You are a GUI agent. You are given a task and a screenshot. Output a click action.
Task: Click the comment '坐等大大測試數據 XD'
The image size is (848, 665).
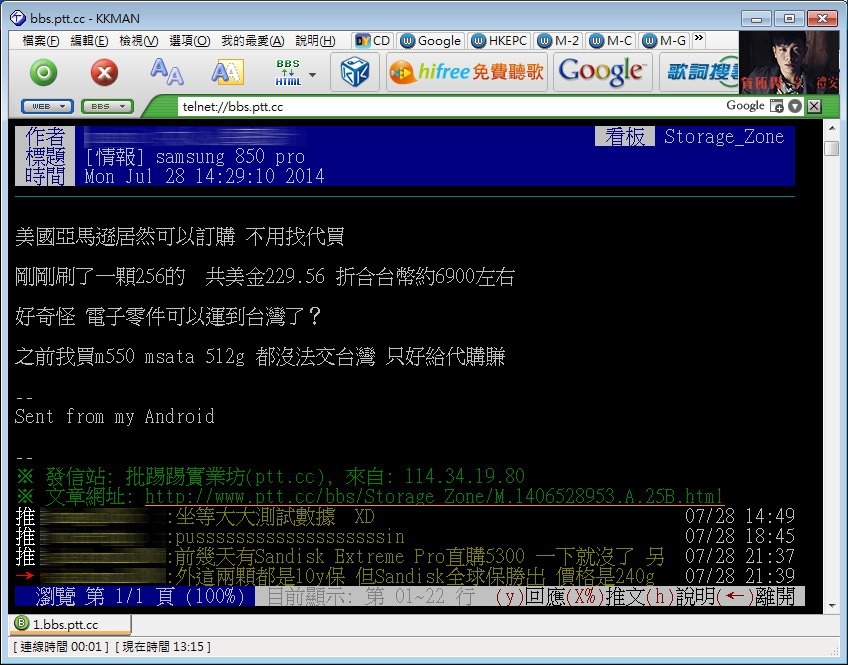point(275,516)
